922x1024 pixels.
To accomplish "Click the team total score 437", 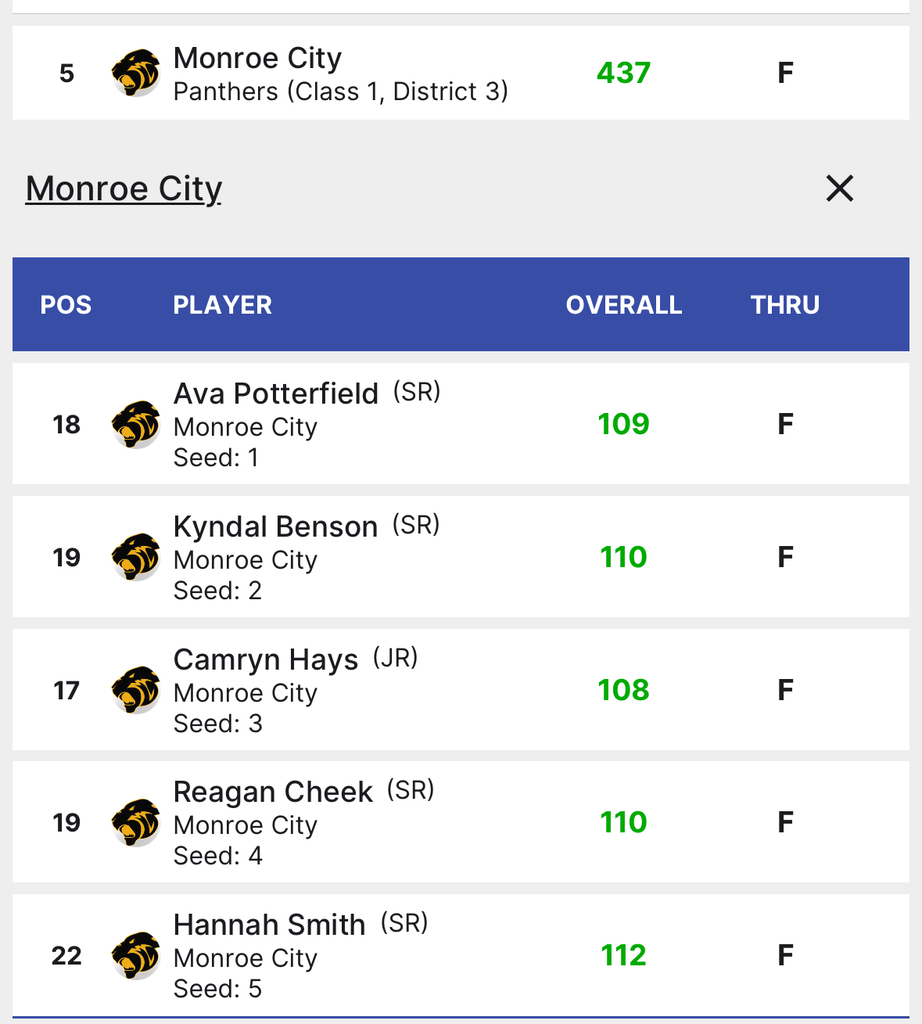I will coord(623,73).
